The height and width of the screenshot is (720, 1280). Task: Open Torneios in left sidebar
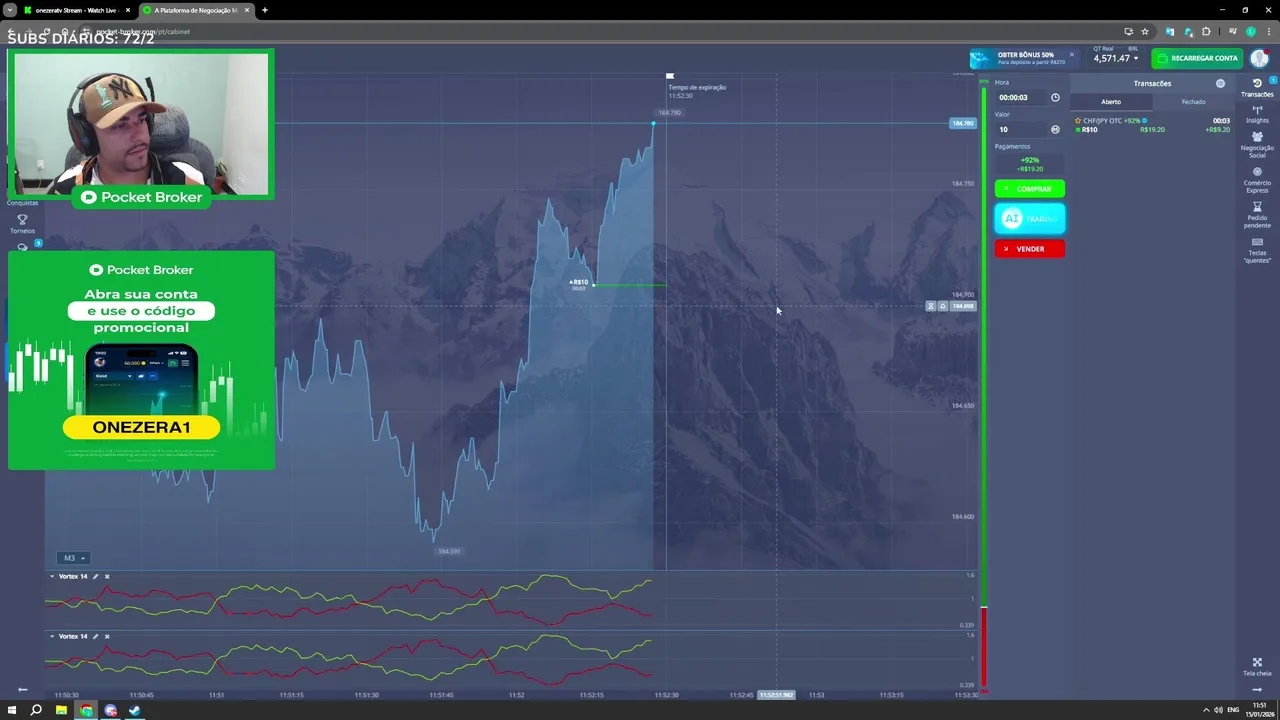pos(22,224)
